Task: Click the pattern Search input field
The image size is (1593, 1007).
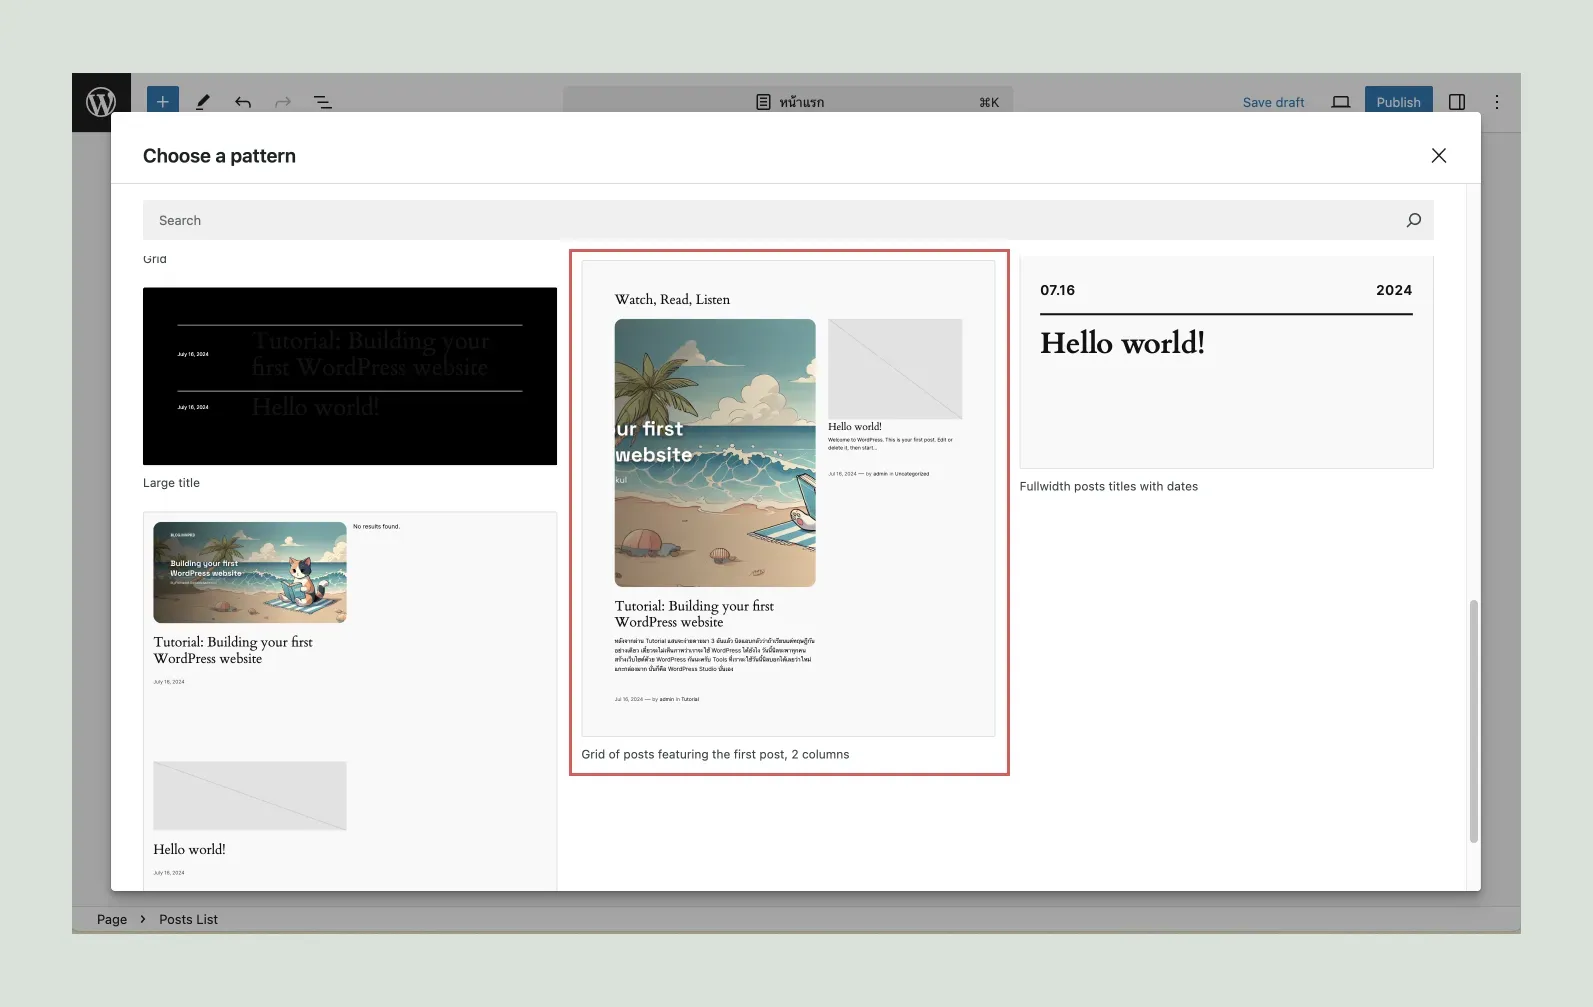Action: click(x=770, y=220)
